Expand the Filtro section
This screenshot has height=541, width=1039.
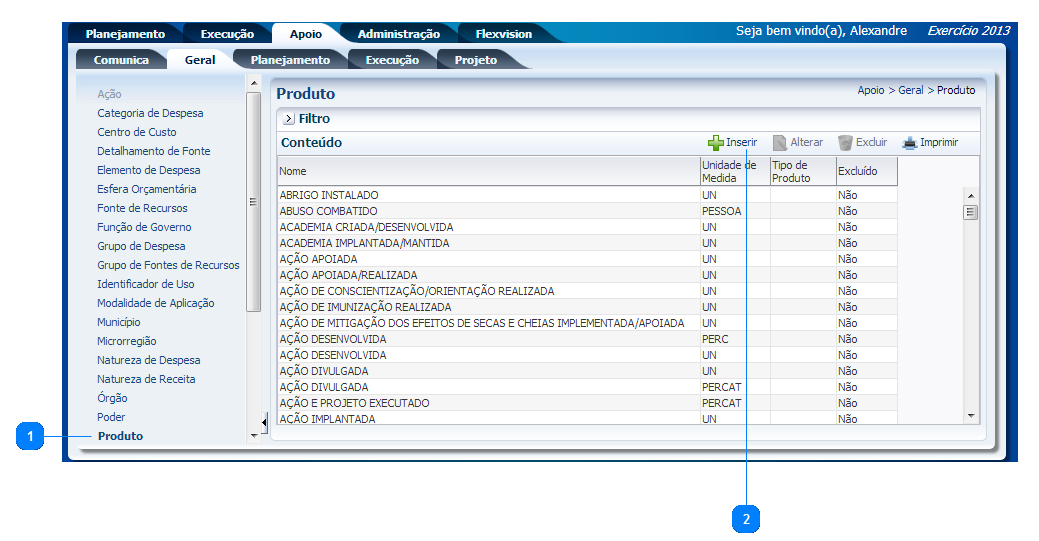pos(289,119)
